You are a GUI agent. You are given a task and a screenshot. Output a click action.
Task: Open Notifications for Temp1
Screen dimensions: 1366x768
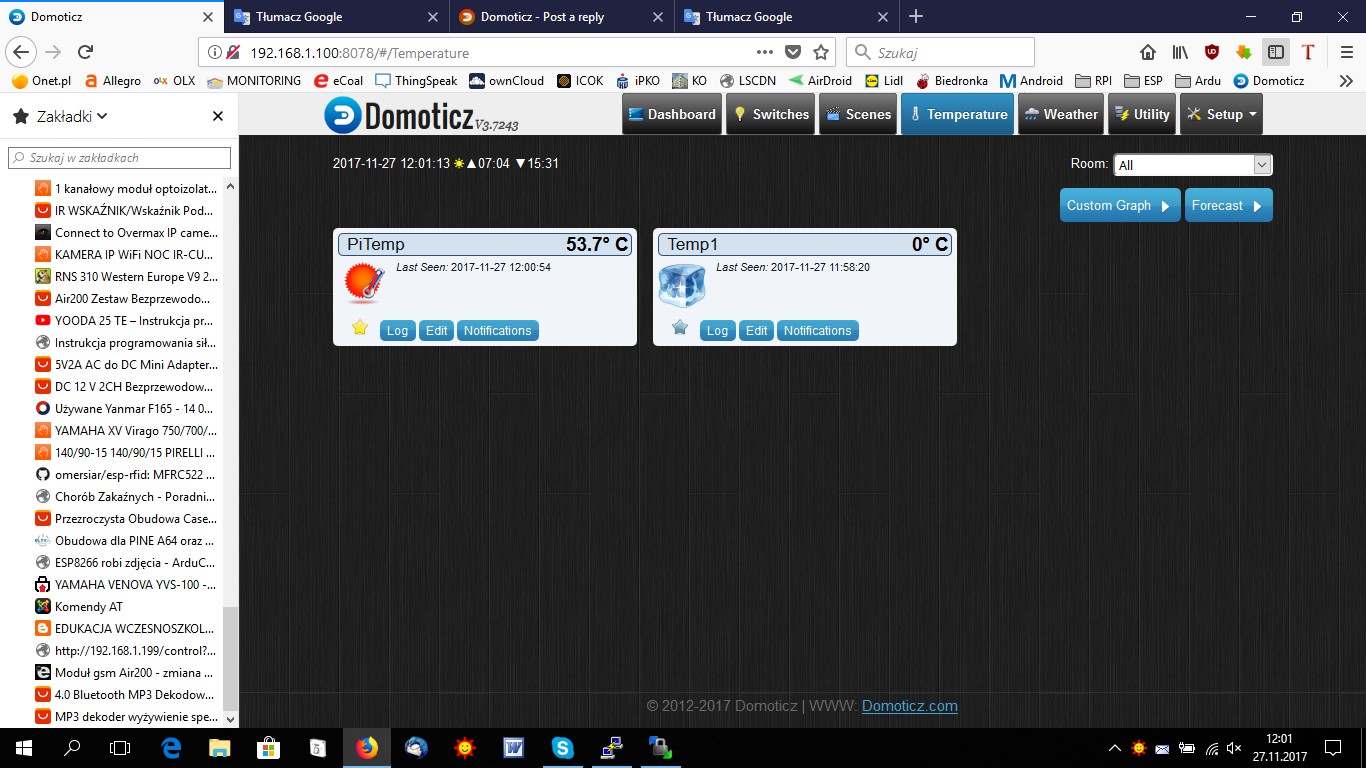point(817,330)
